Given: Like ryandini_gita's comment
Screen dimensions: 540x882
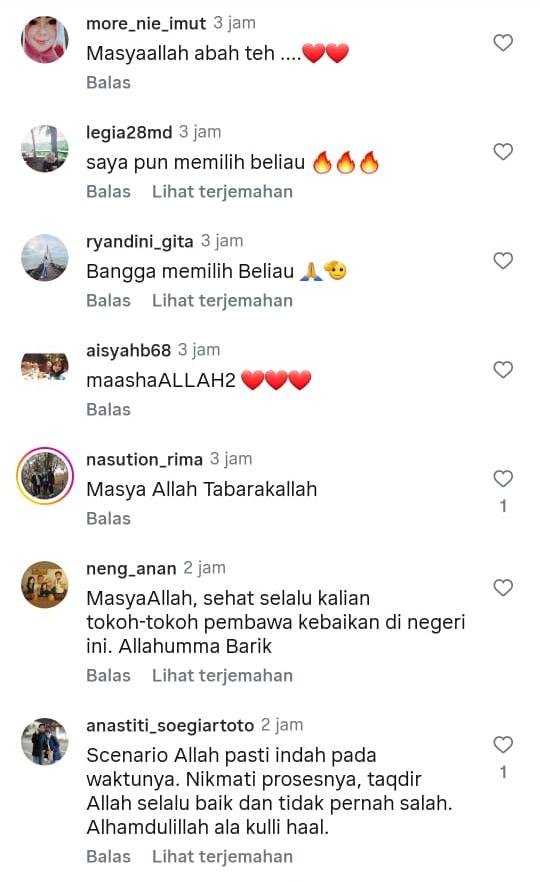Looking at the screenshot, I should click(503, 261).
